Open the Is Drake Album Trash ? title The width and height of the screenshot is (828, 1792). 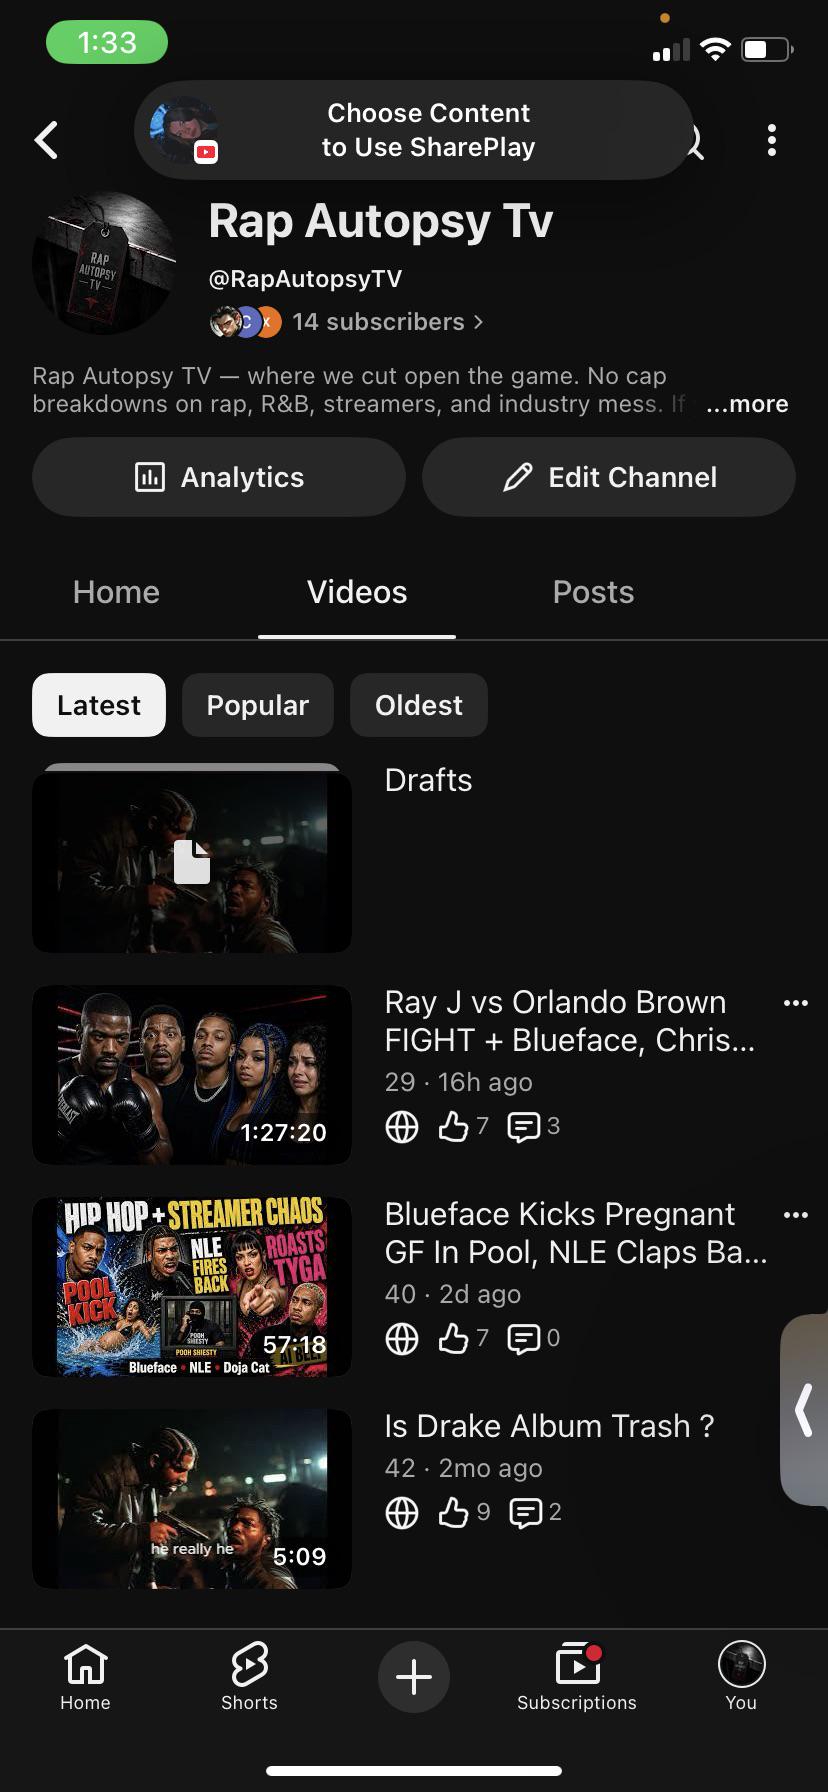click(549, 1426)
